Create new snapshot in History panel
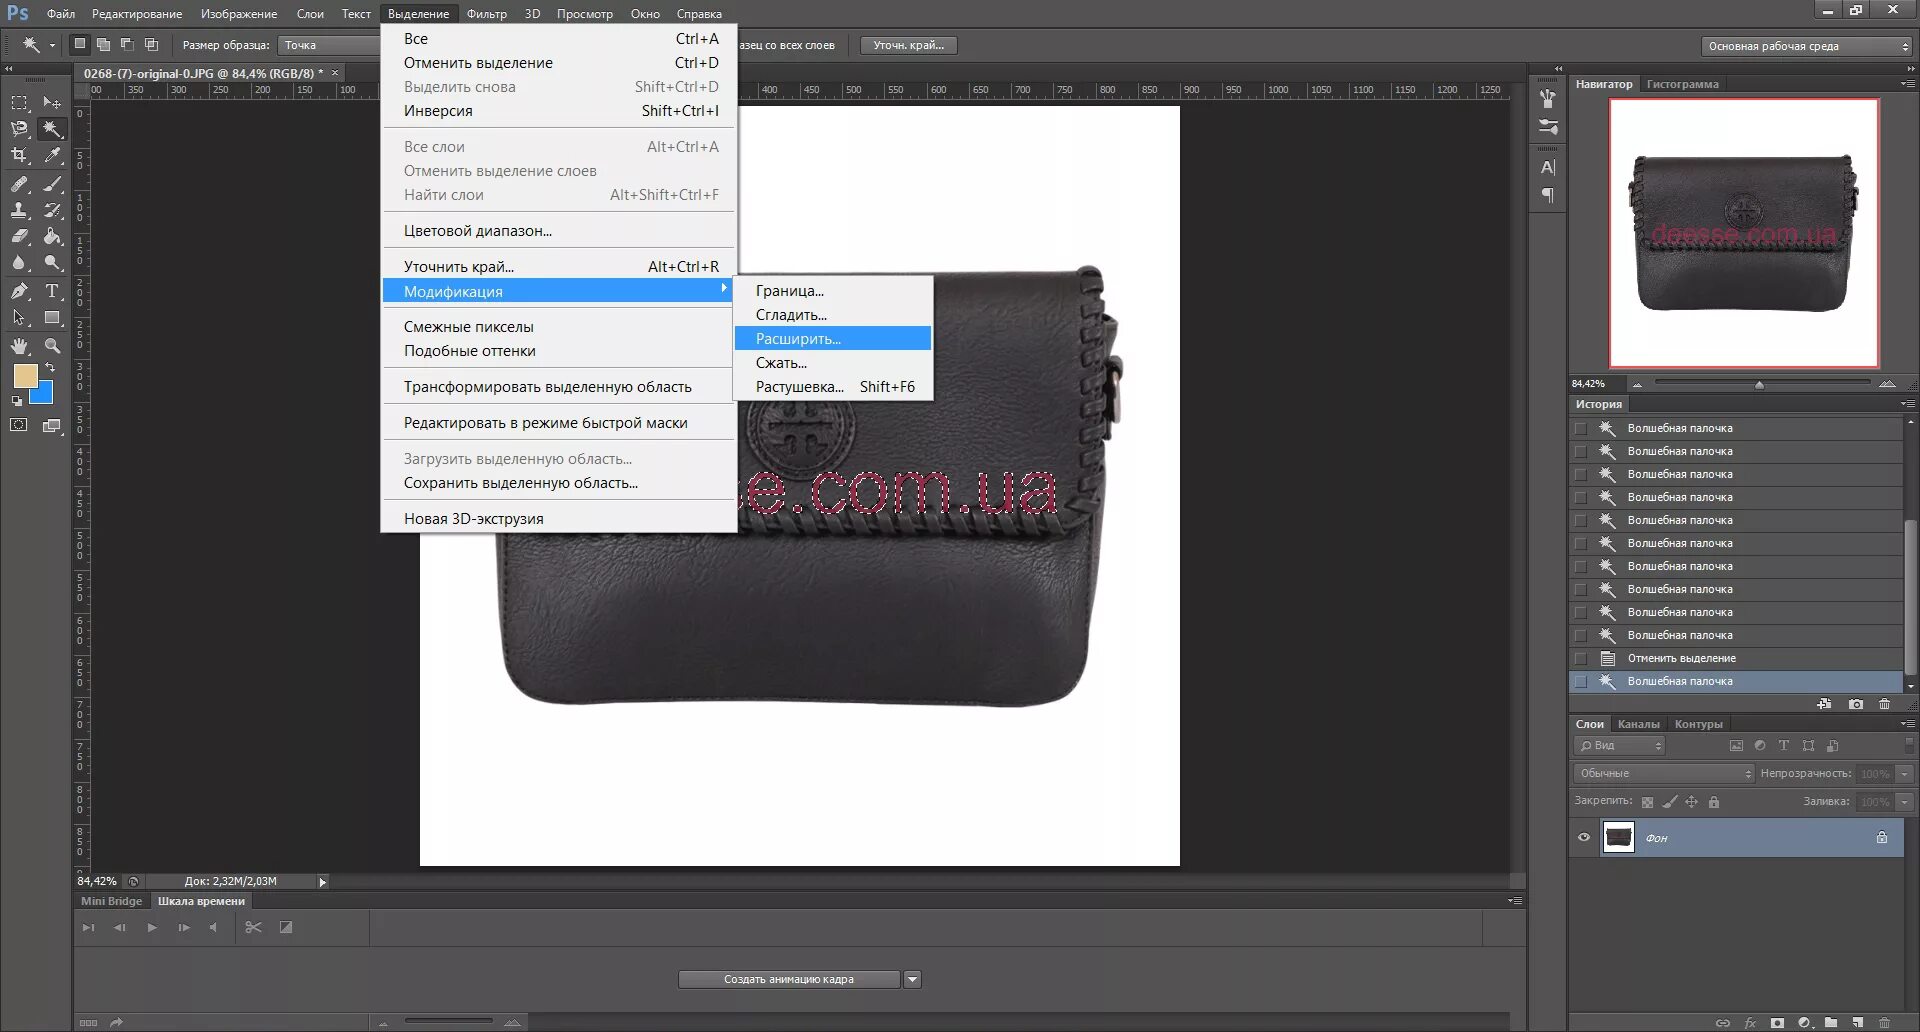1920x1032 pixels. click(1856, 704)
